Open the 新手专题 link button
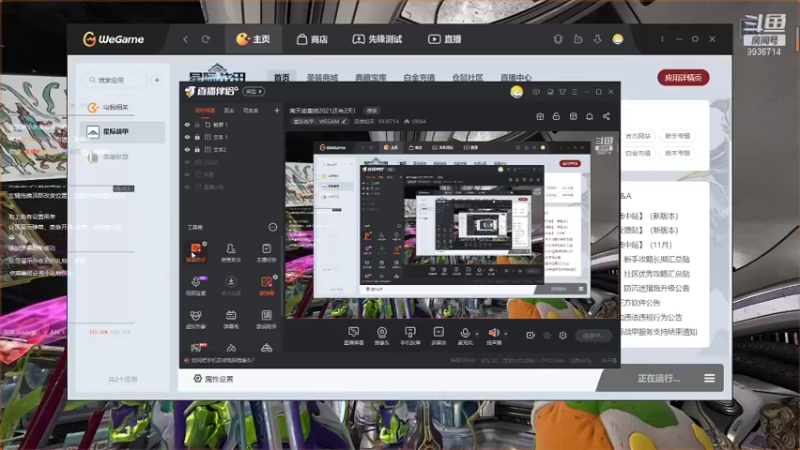The width and height of the screenshot is (800, 450). click(x=678, y=136)
